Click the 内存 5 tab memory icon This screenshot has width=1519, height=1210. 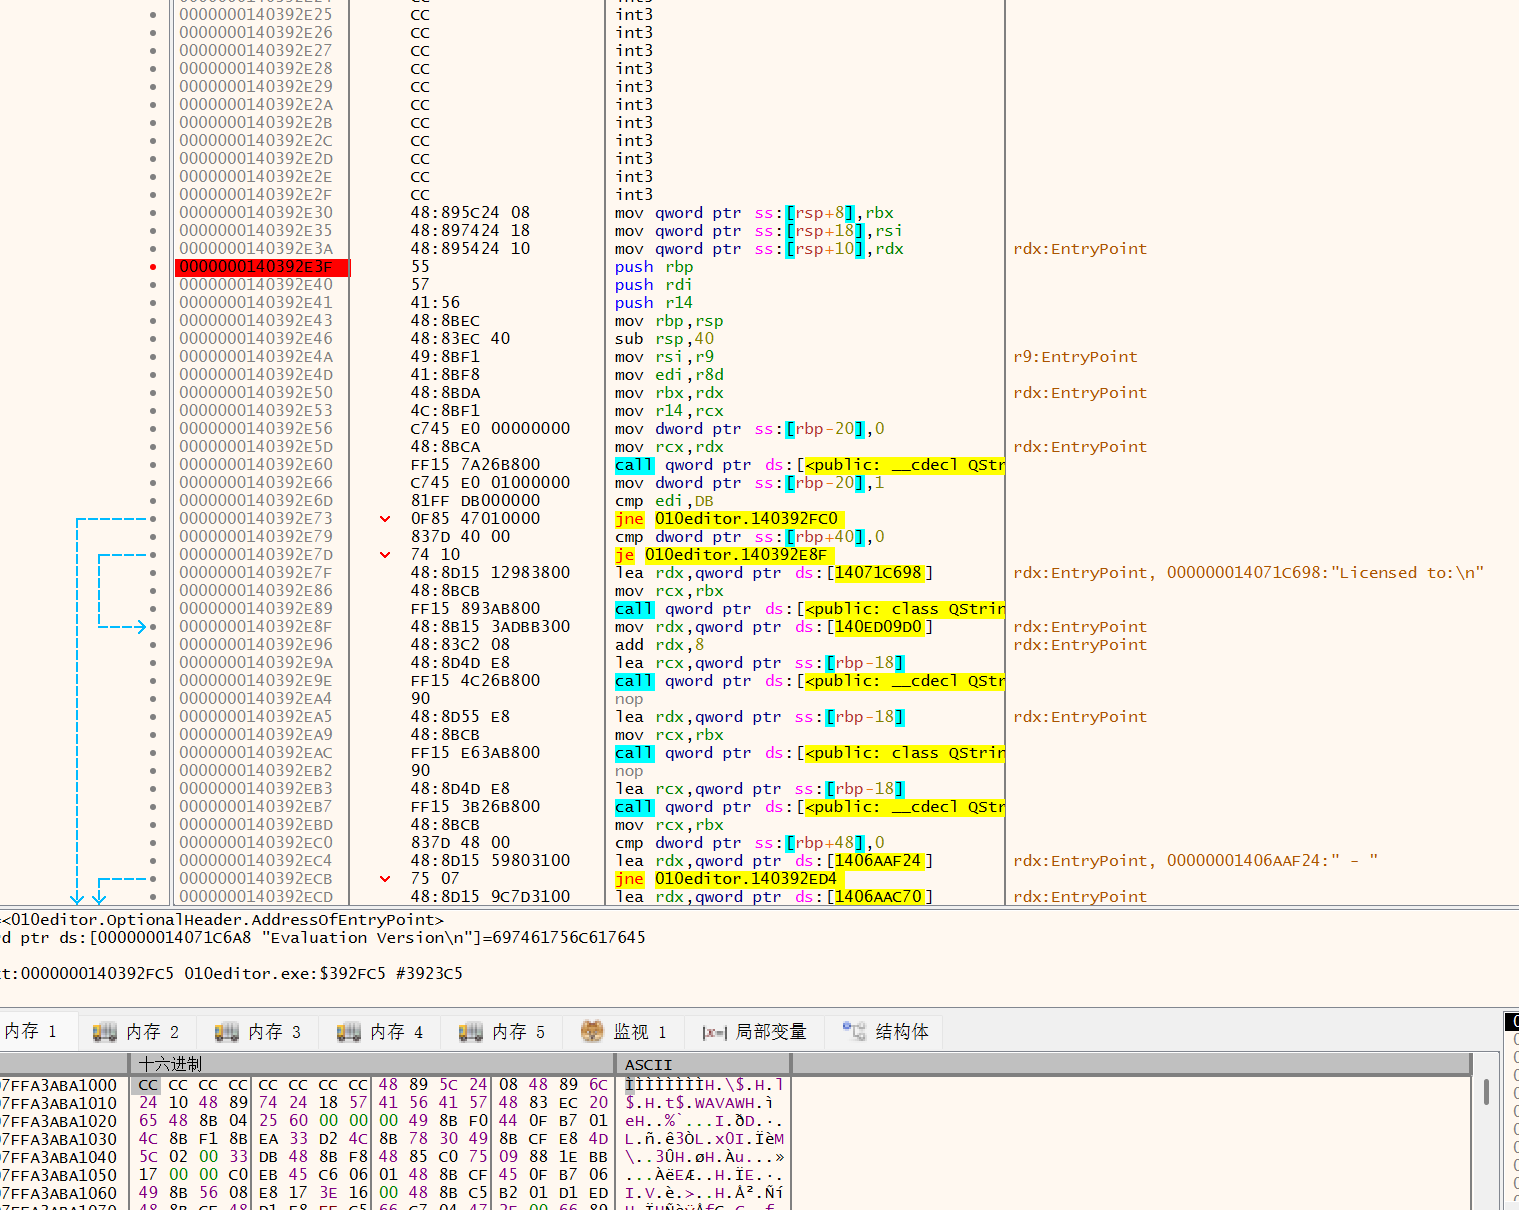470,1031
